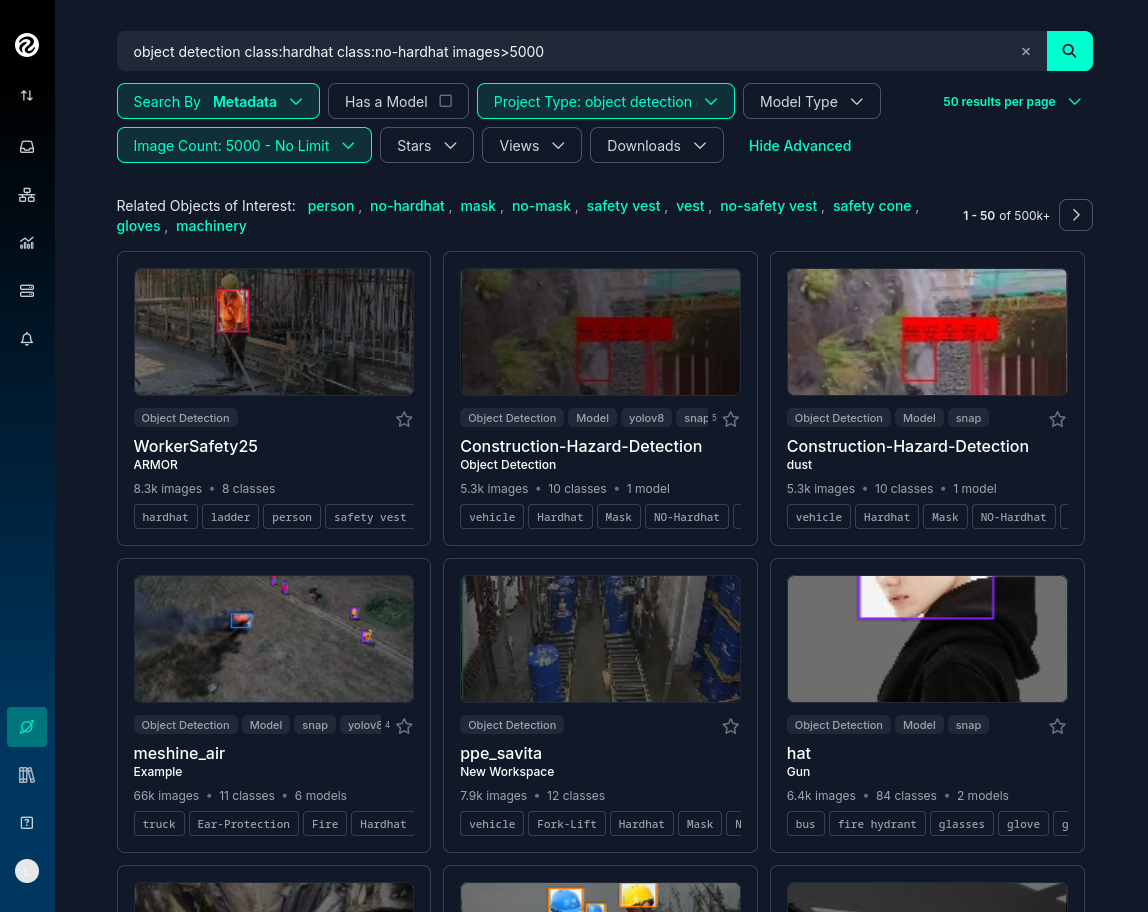The image size is (1148, 912).
Task: Open the hat project thumbnail image
Action: (927, 639)
